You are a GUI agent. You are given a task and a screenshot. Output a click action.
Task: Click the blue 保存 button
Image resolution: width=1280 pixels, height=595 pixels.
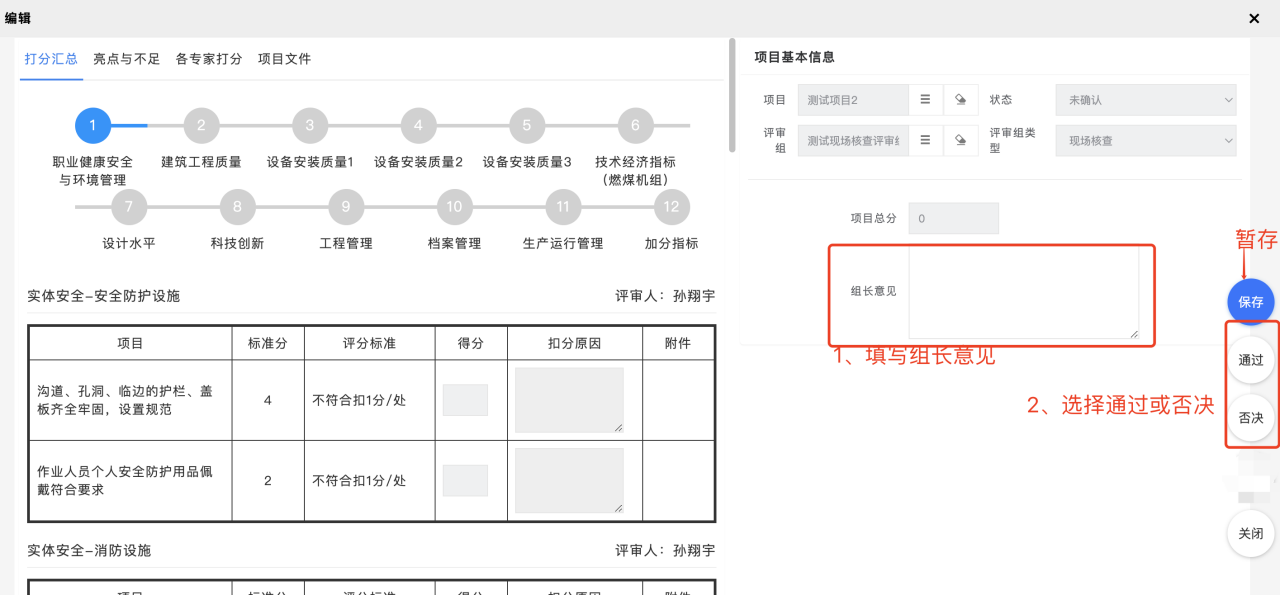(1251, 302)
